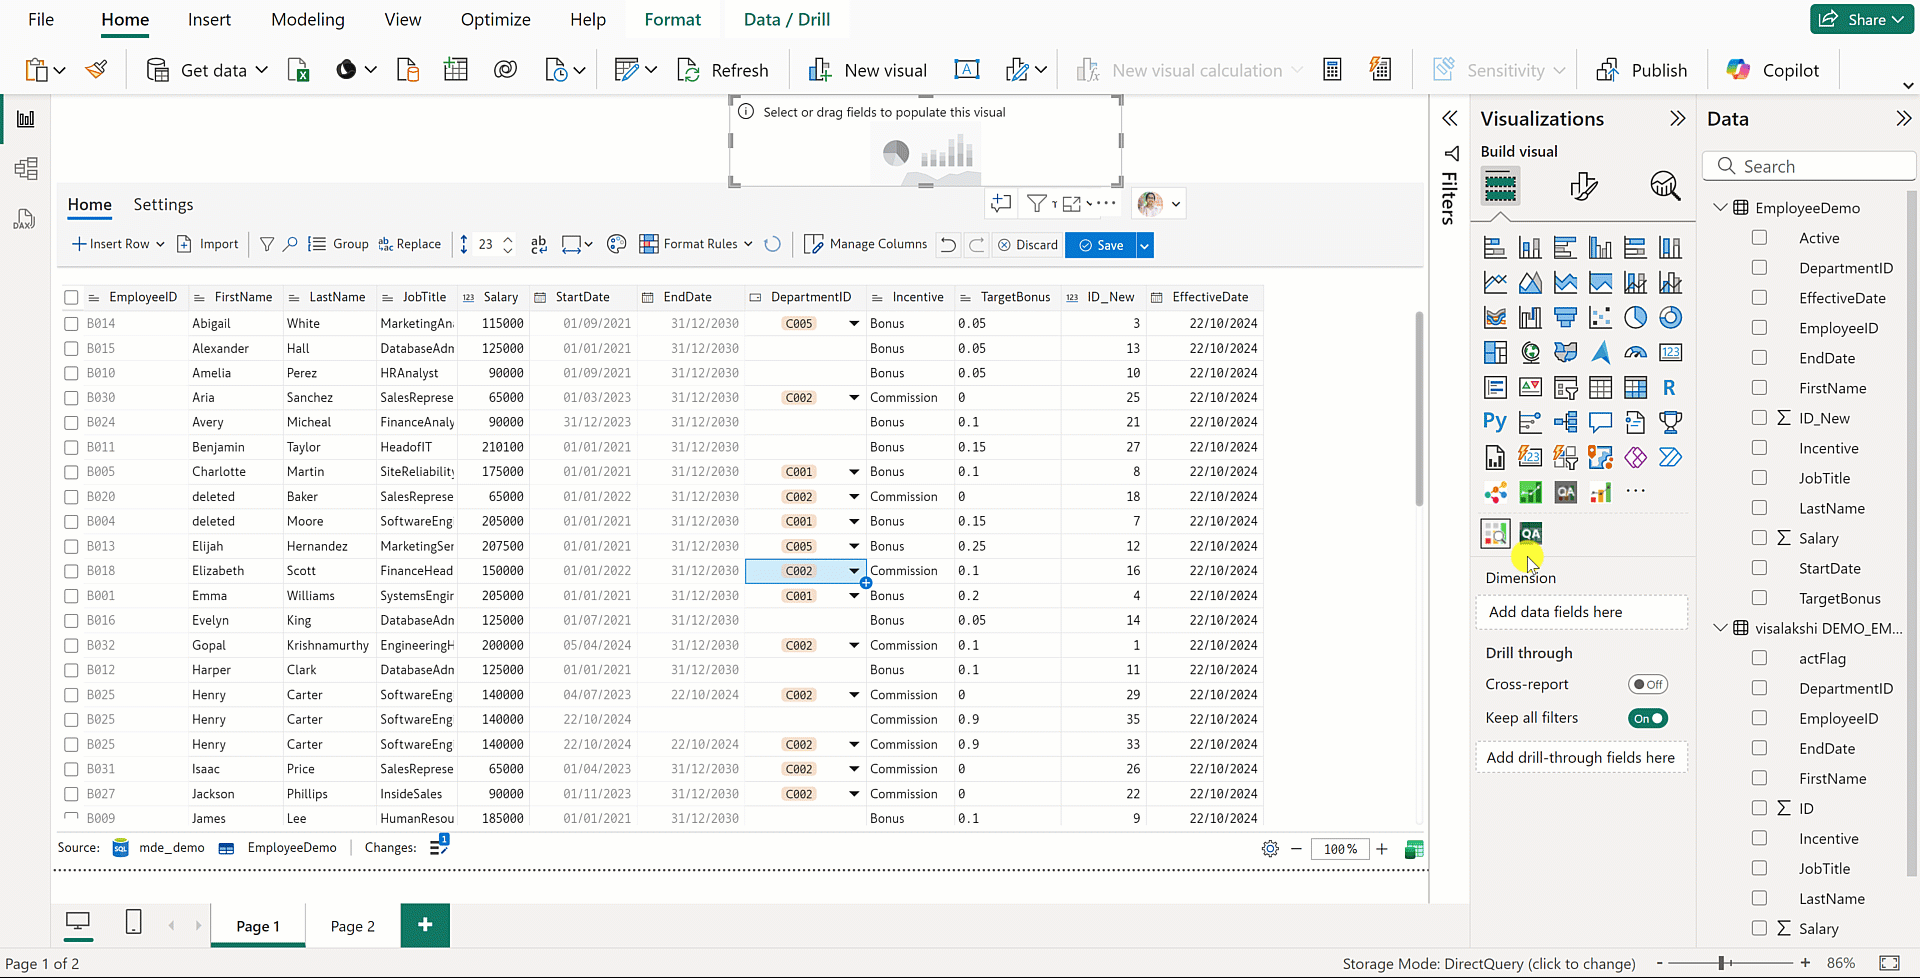
Task: Open the DepartmentID dropdown for Elizabeth Scott
Action: (854, 571)
